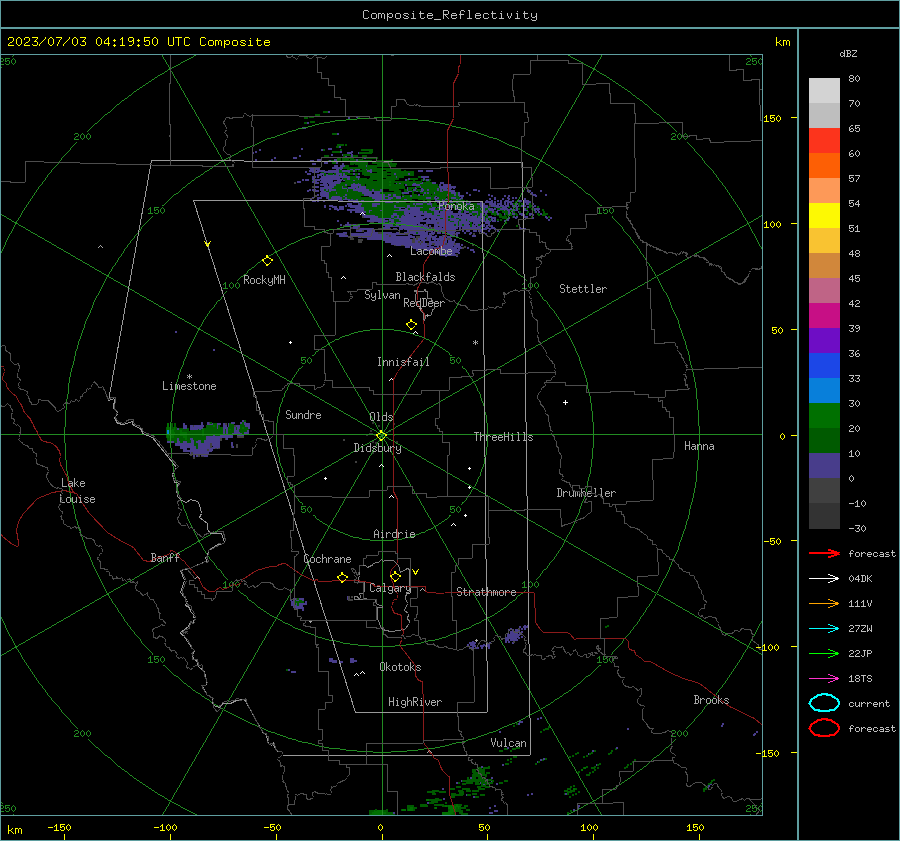
Task: Click the Vulcan label
Action: pyautogui.click(x=509, y=743)
